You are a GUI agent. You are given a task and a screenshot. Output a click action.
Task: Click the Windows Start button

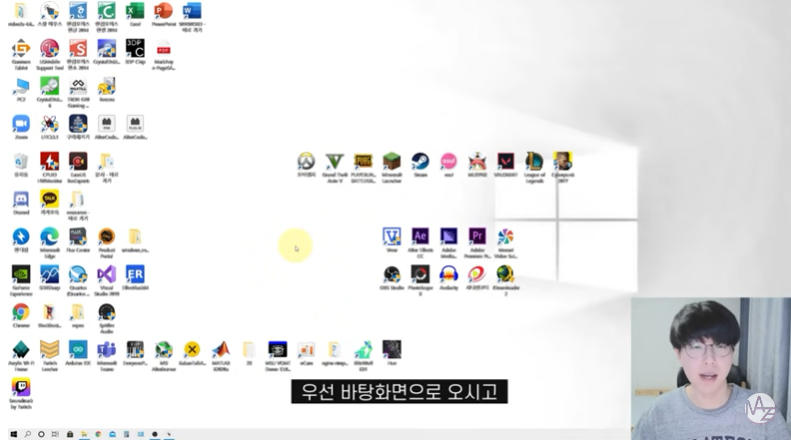(x=14, y=434)
